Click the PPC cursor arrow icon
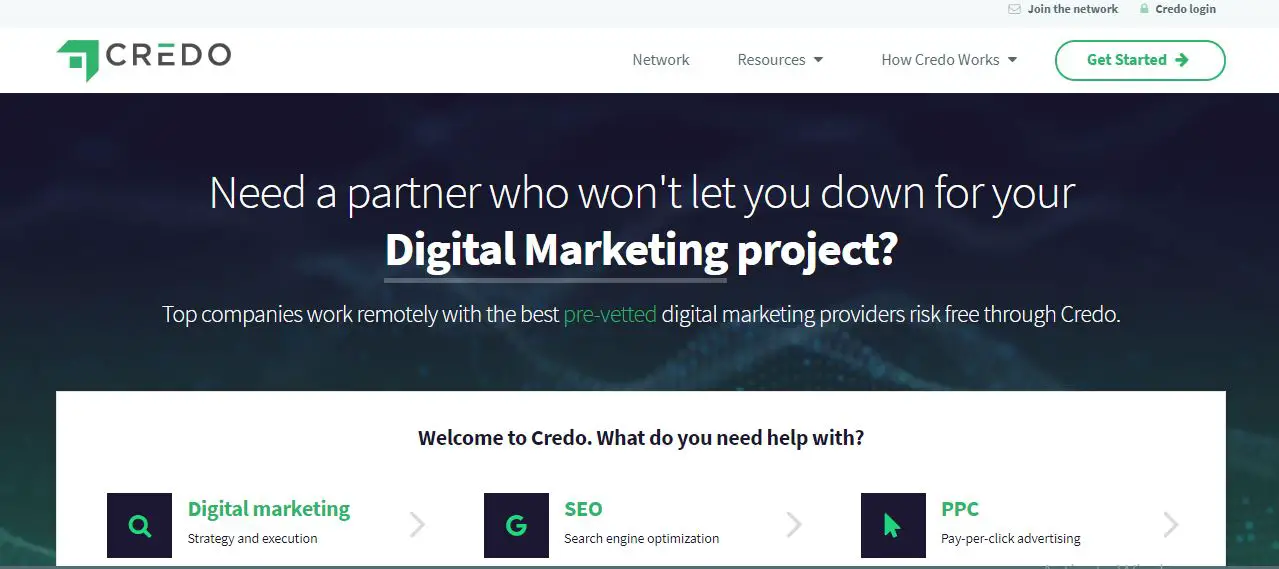Viewport: 1279px width, 569px height. pyautogui.click(x=893, y=525)
